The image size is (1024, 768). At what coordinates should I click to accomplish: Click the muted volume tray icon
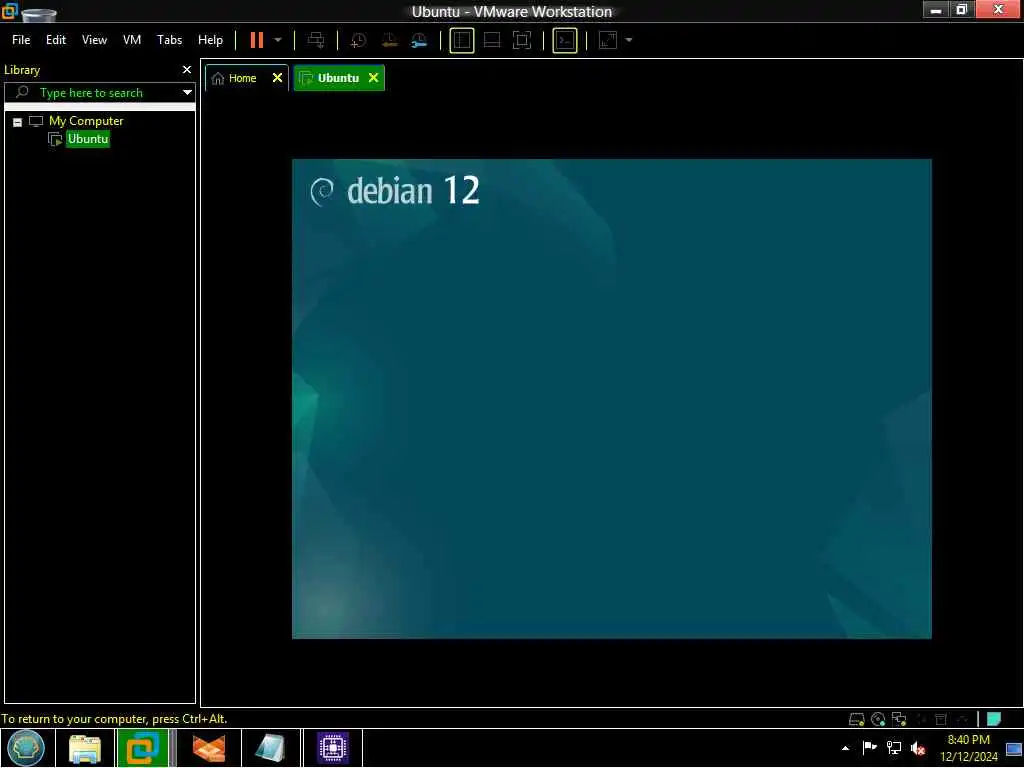(918, 748)
